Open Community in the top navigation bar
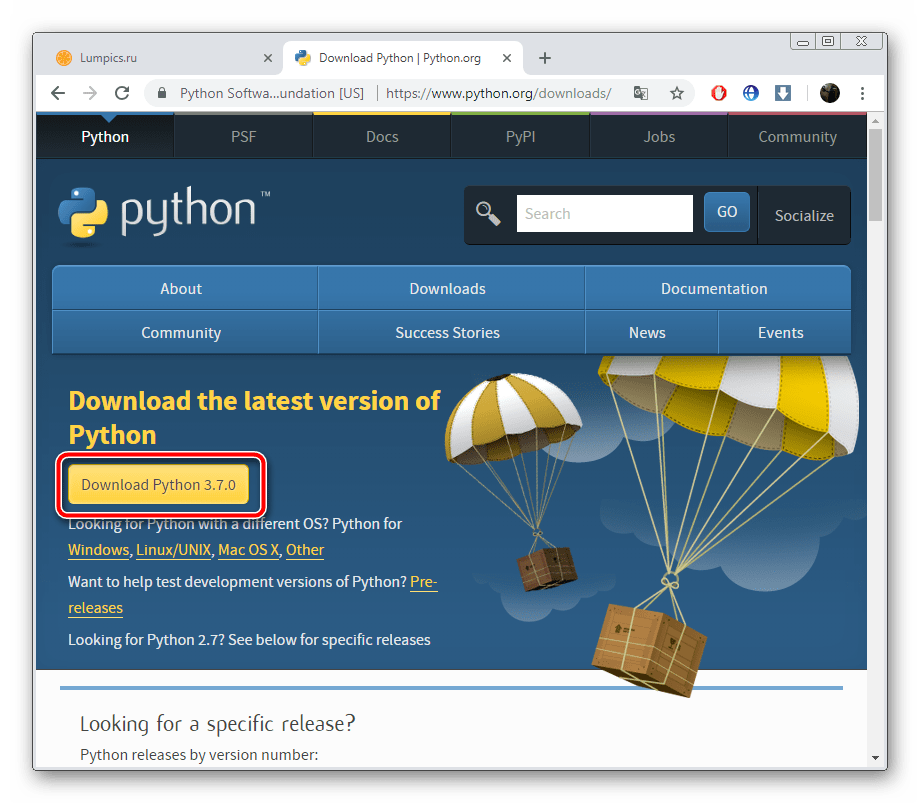 tap(797, 137)
